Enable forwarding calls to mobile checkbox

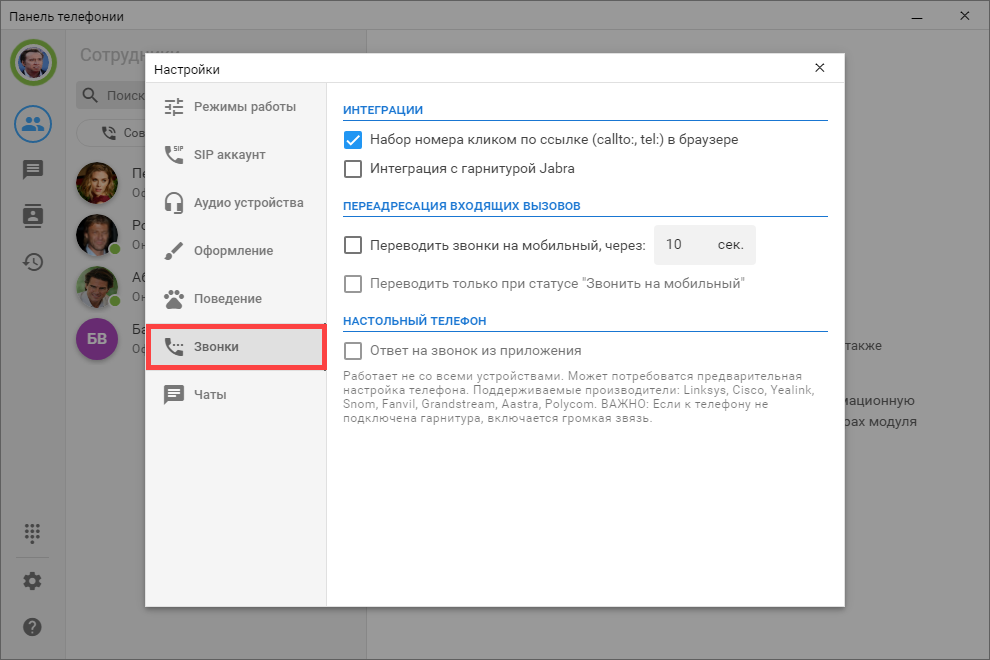[353, 245]
